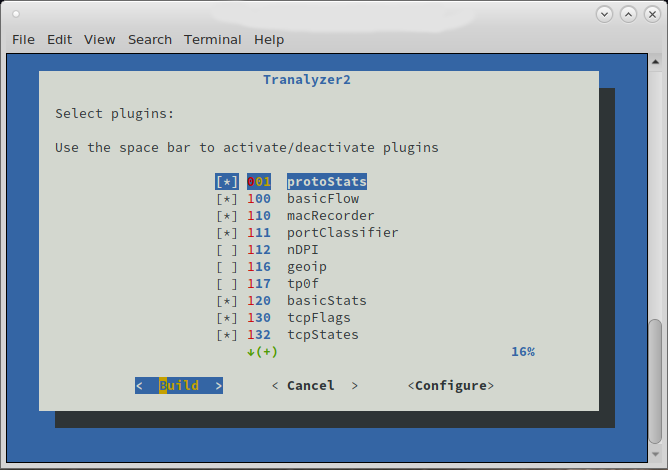Select the Cancel button
Viewport: 668px width, 470px height.
click(314, 386)
